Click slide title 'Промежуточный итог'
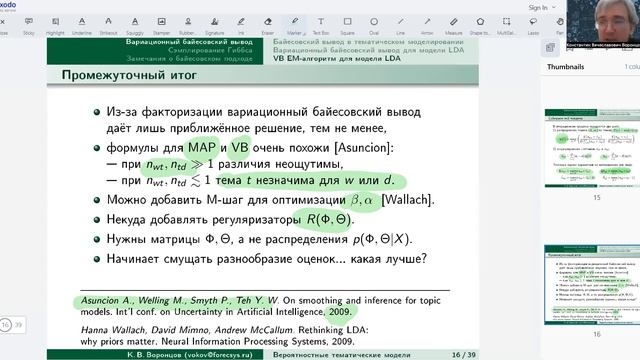This screenshot has height=360, width=640. tap(129, 75)
